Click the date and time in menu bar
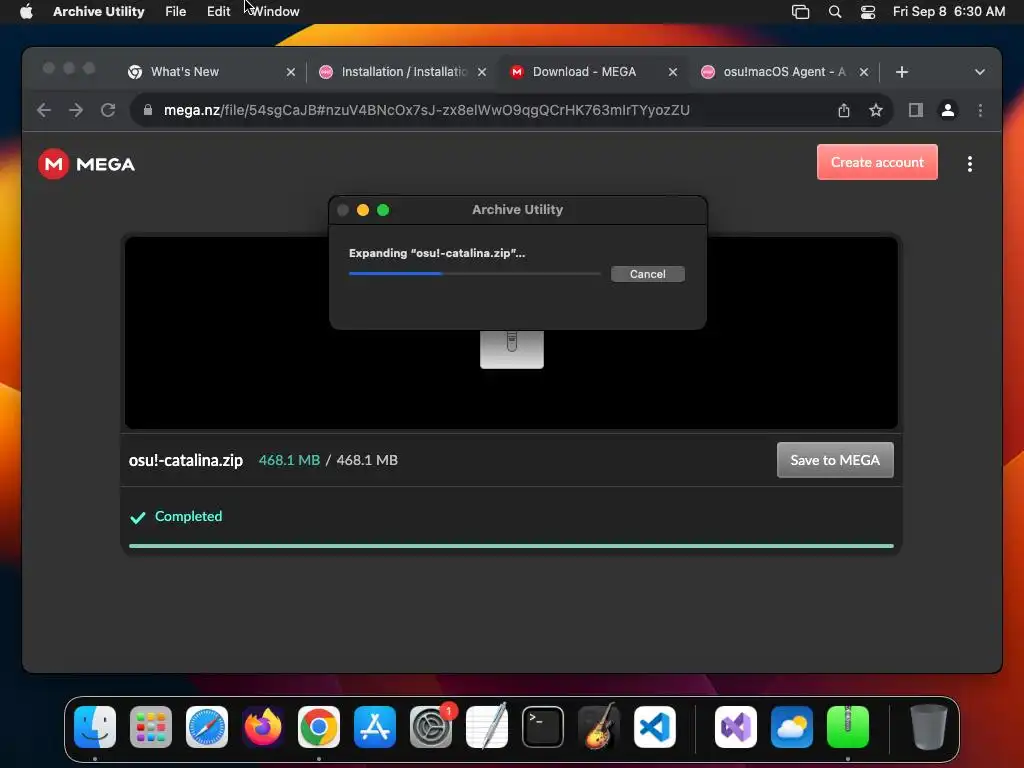The height and width of the screenshot is (768, 1024). [x=948, y=11]
